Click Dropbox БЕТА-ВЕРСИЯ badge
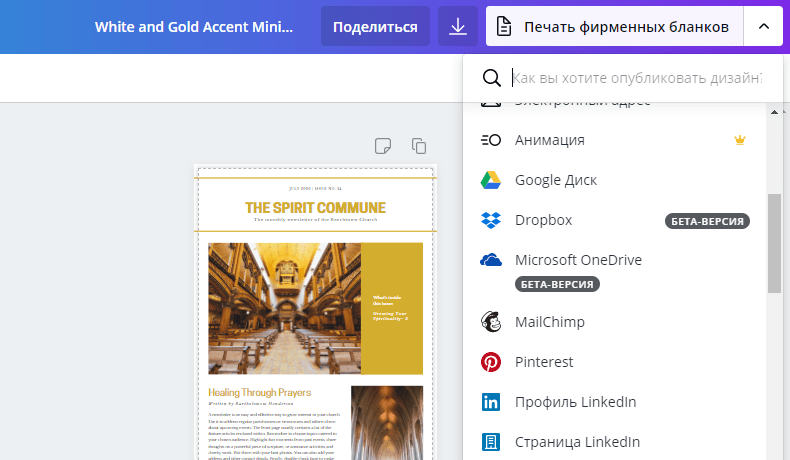This screenshot has width=790, height=460. 707,221
